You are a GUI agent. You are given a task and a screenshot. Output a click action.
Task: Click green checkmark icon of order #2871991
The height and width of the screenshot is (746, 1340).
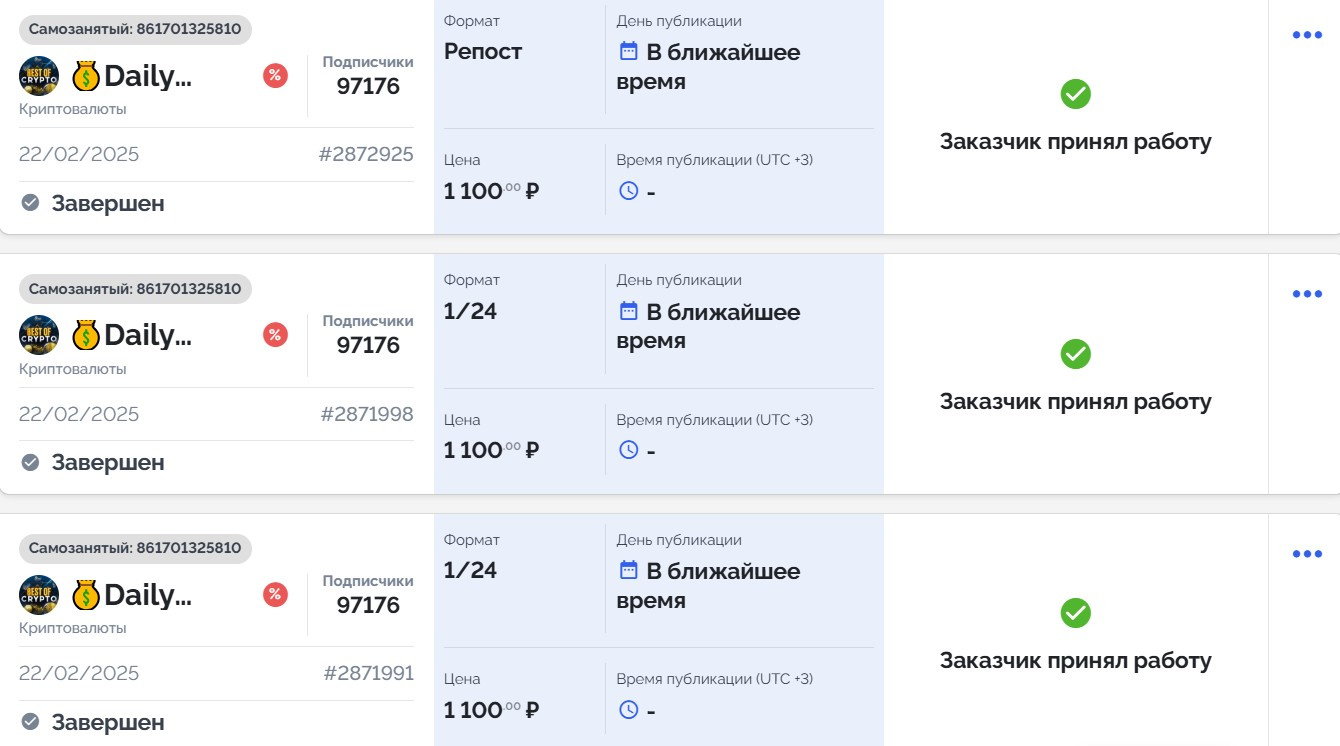point(1075,613)
